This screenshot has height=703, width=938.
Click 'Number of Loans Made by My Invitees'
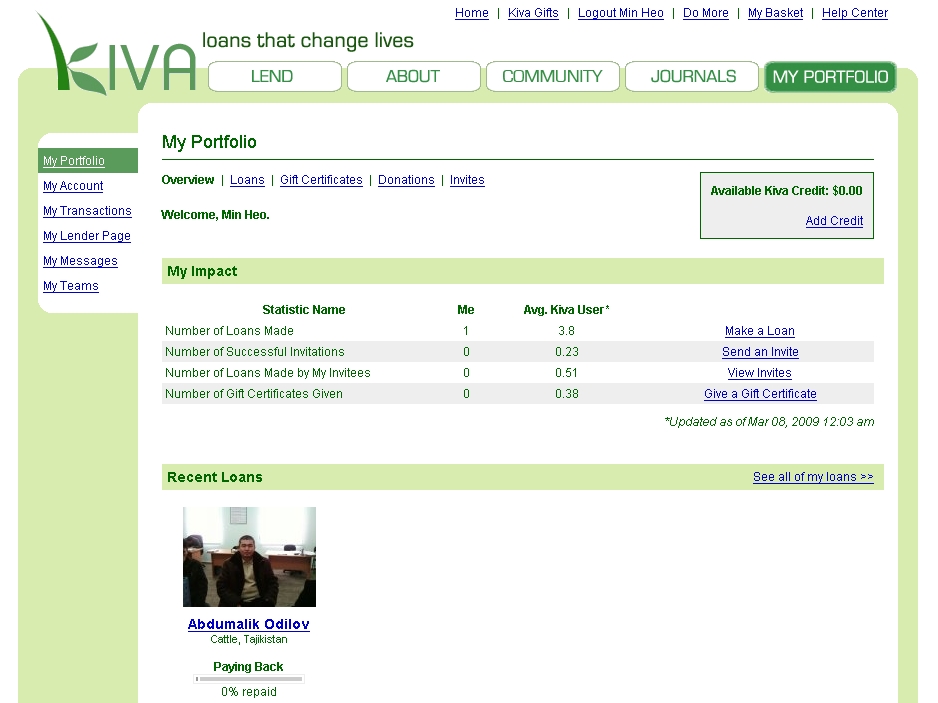(x=267, y=373)
